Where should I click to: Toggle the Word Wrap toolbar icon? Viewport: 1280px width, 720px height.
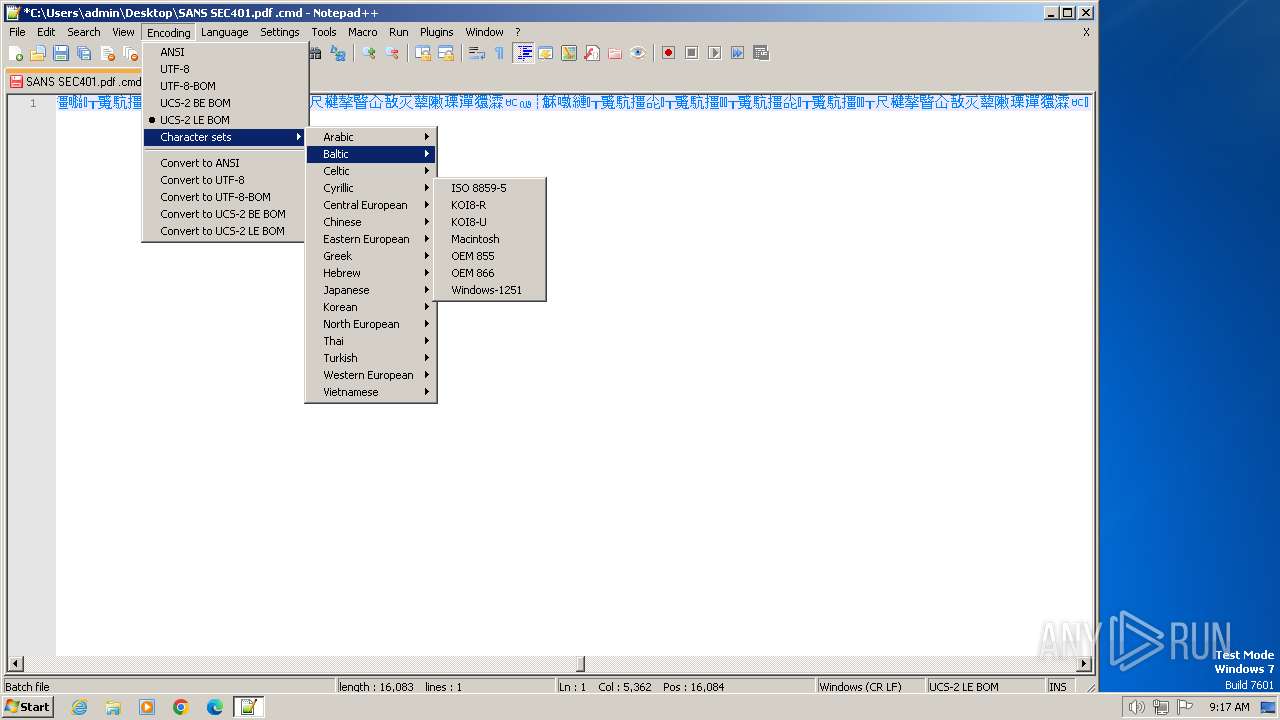pos(477,53)
